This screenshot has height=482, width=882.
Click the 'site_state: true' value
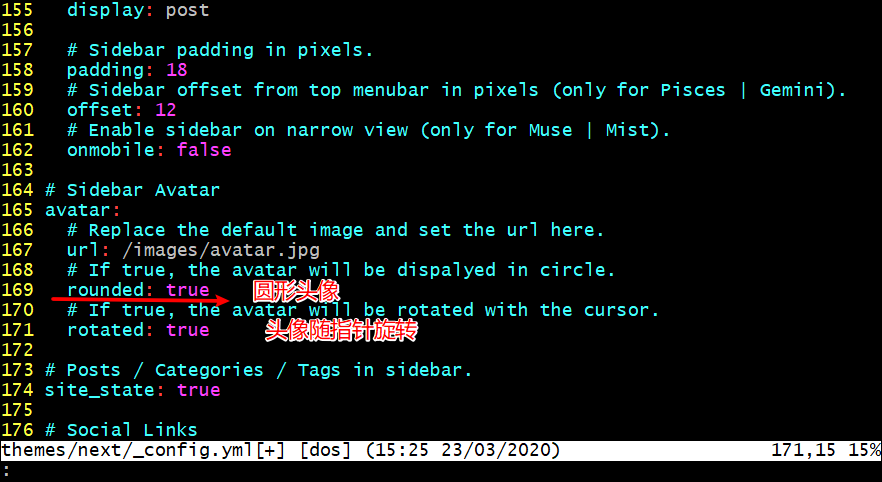(199, 390)
